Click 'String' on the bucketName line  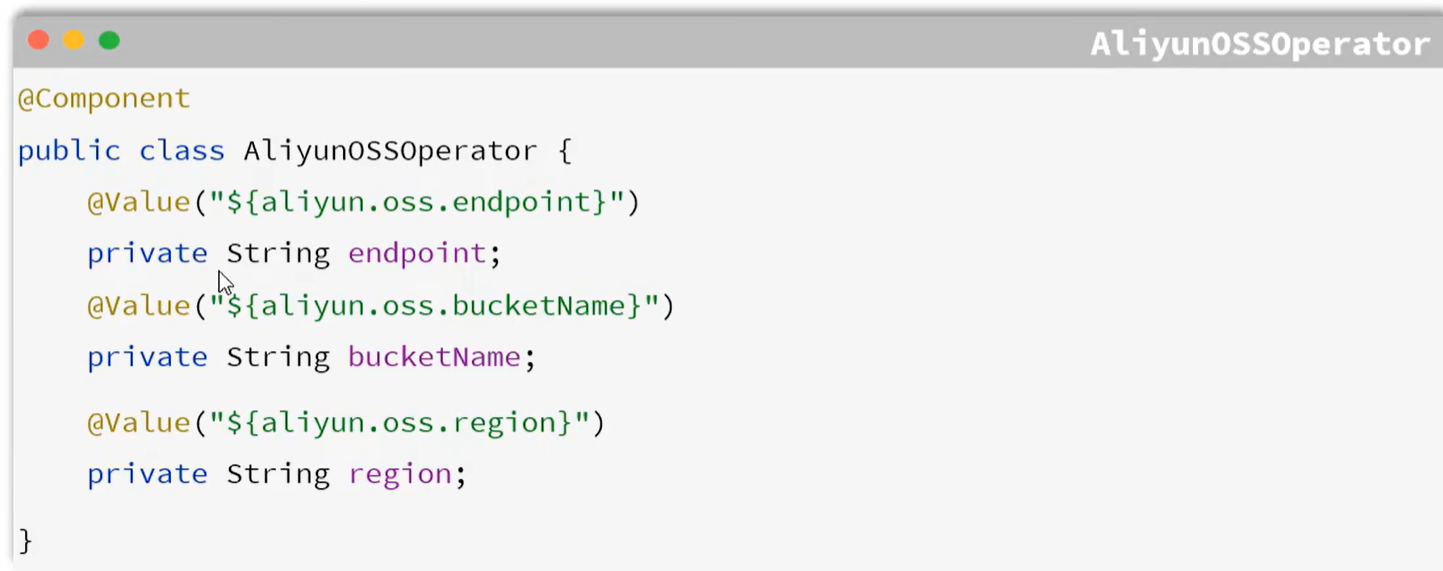coord(278,357)
